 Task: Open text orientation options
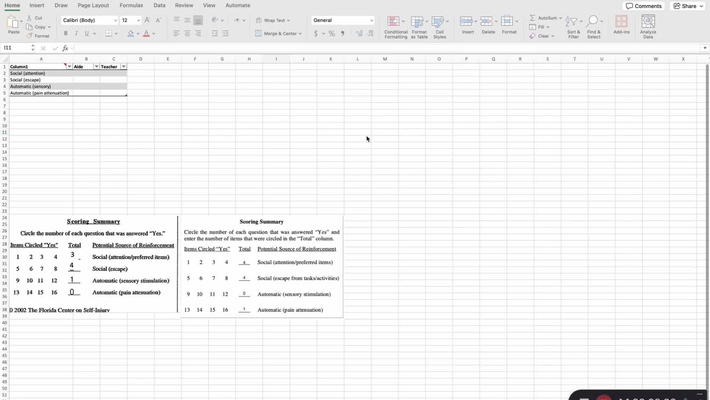tap(215, 20)
